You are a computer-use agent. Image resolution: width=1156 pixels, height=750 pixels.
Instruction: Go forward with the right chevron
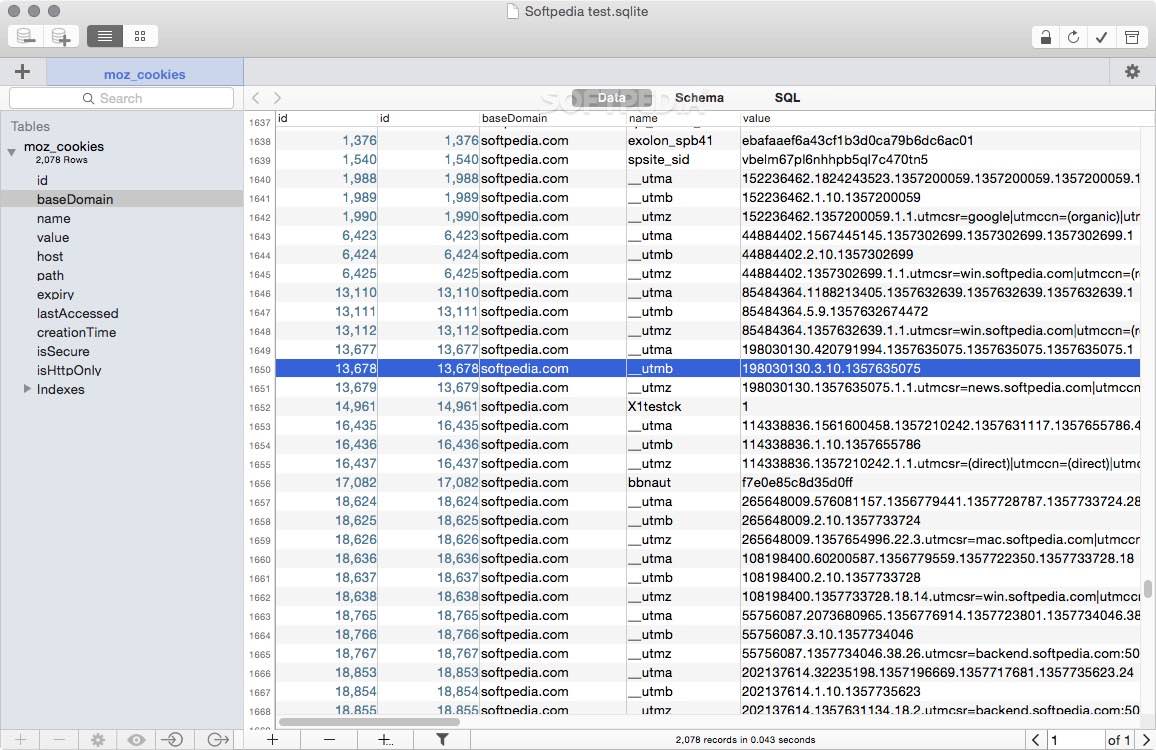tap(277, 98)
